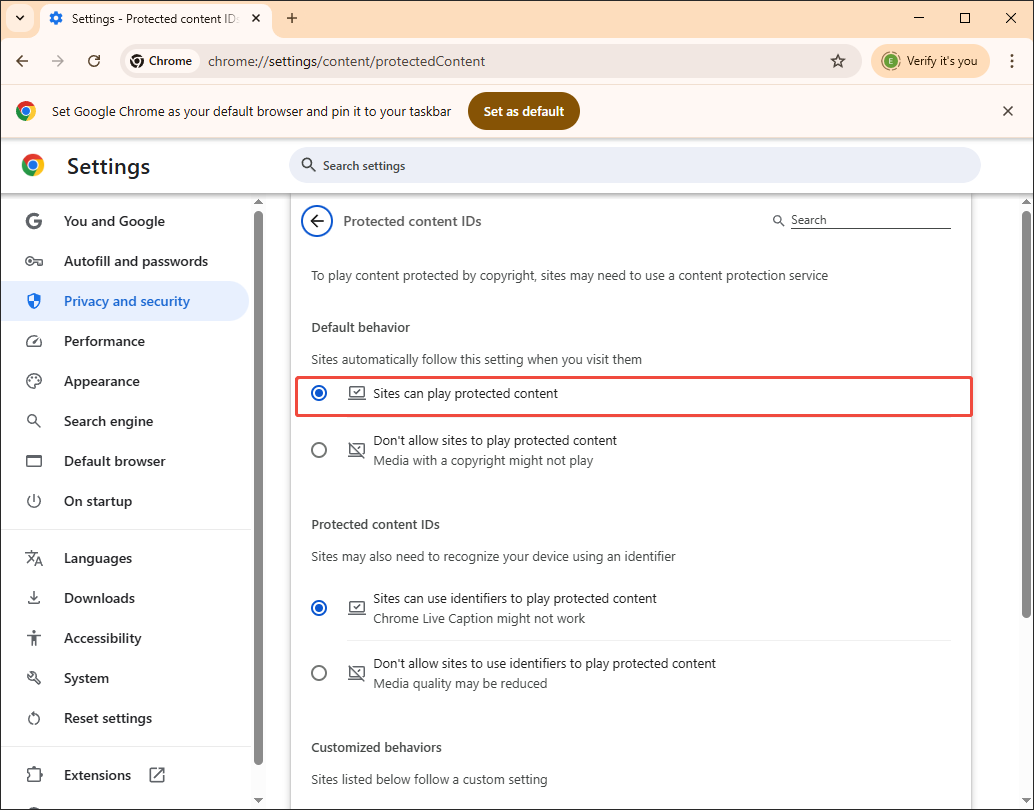Click the Set as default button

(523, 111)
